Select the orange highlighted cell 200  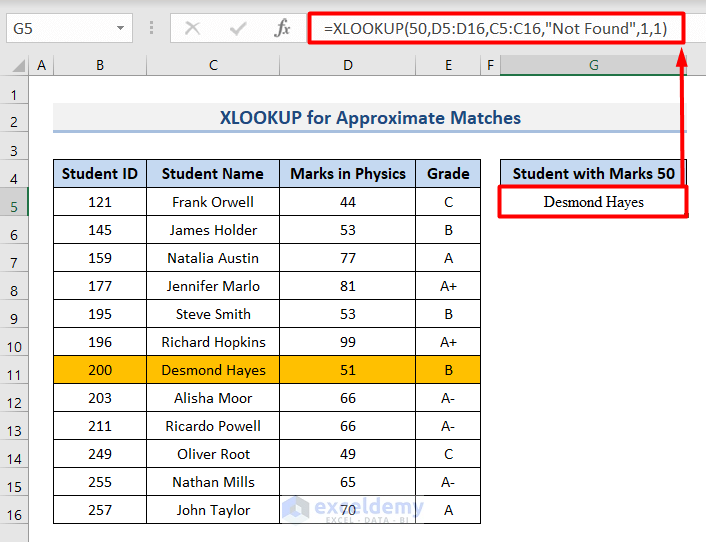pyautogui.click(x=100, y=370)
